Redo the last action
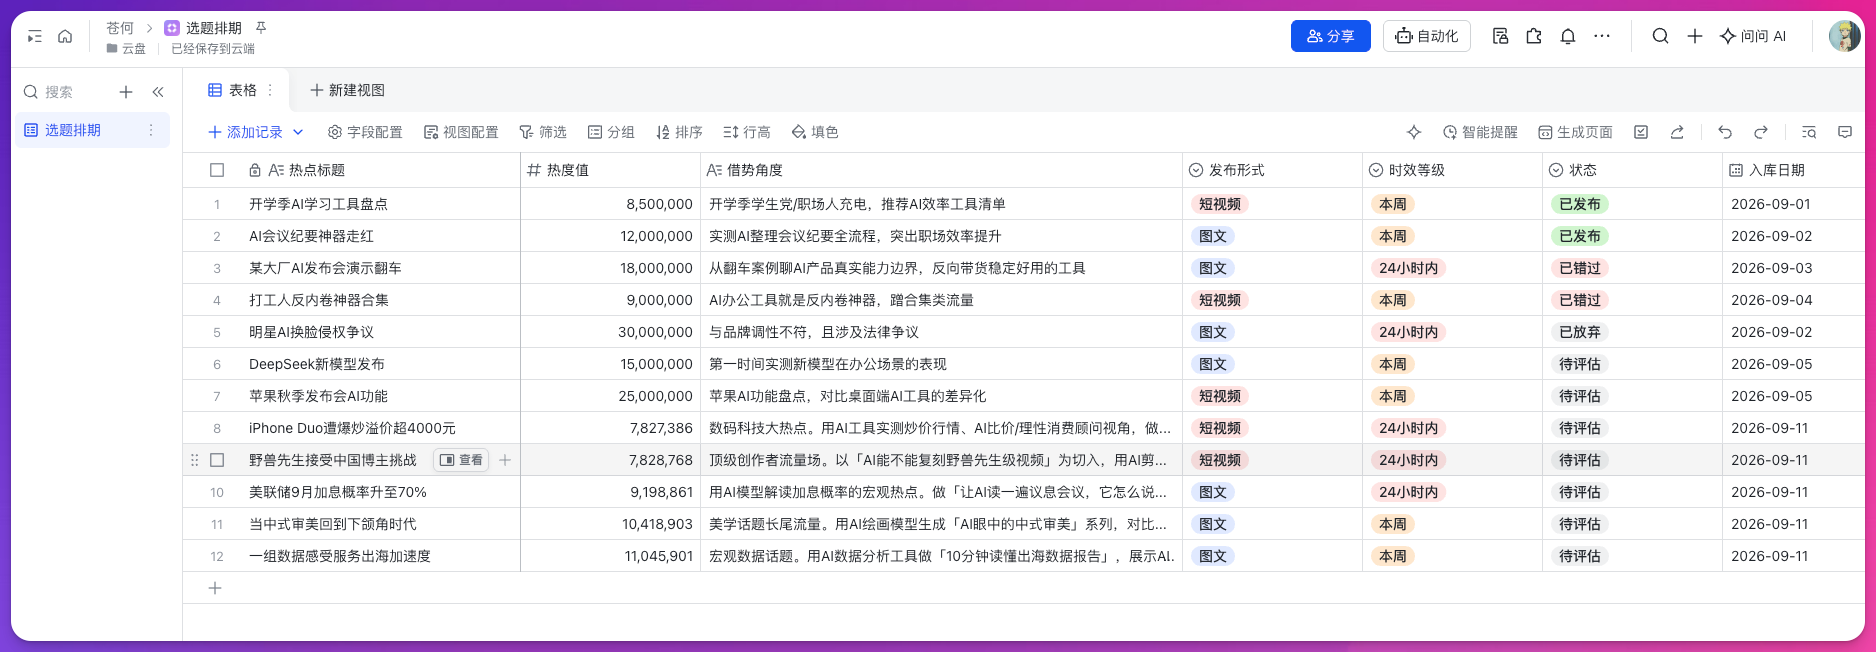The width and height of the screenshot is (1876, 652). click(1761, 132)
